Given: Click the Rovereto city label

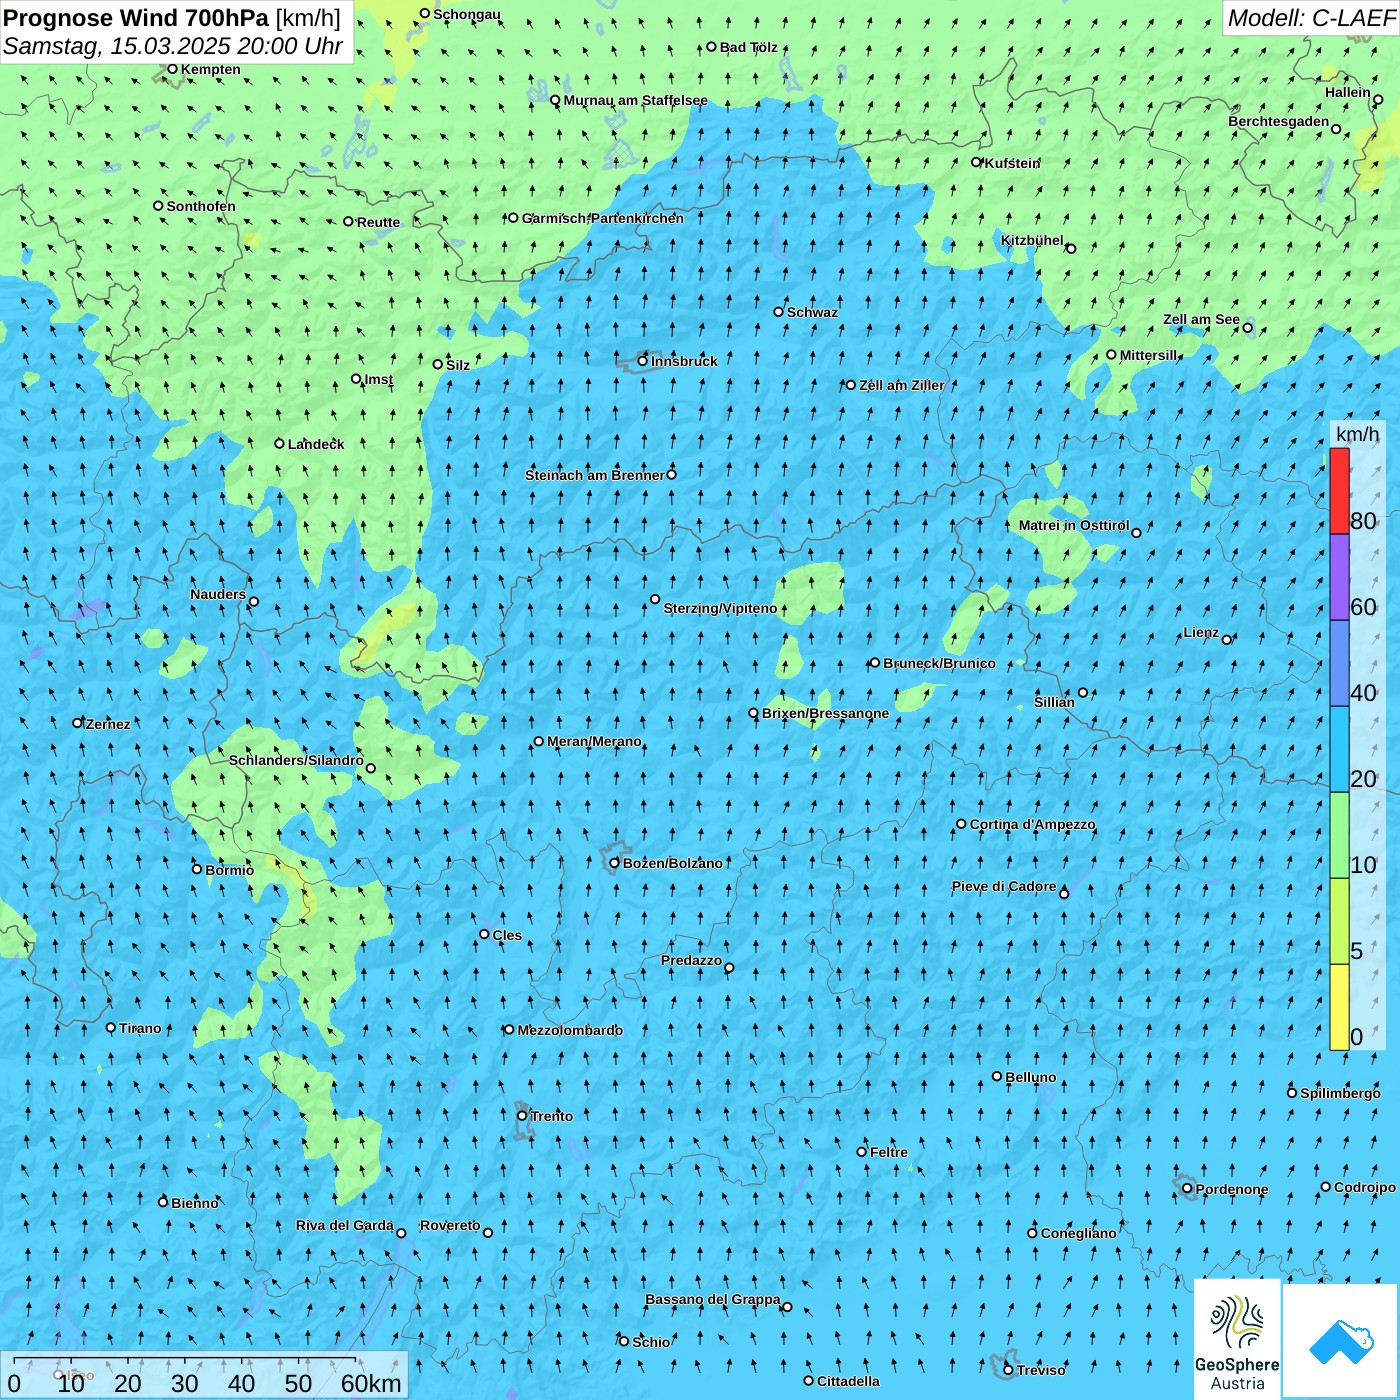Looking at the screenshot, I should [450, 1225].
